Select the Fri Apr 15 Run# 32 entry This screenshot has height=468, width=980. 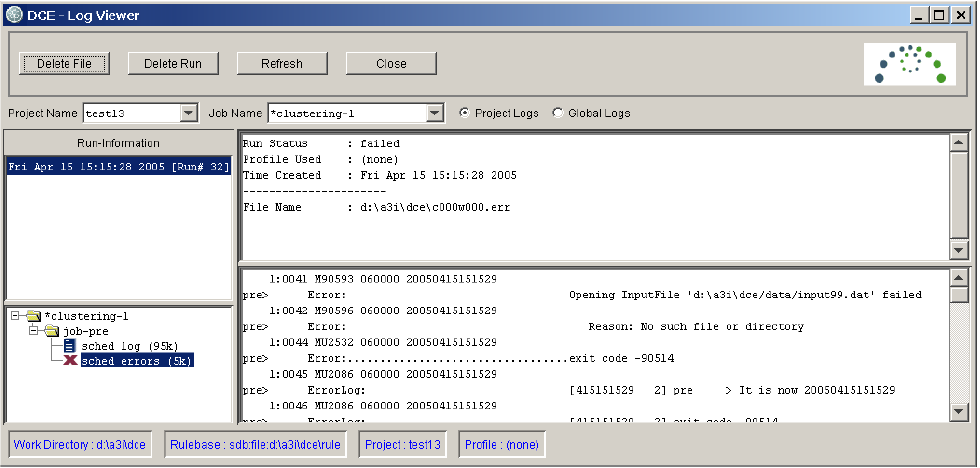pyautogui.click(x=118, y=167)
